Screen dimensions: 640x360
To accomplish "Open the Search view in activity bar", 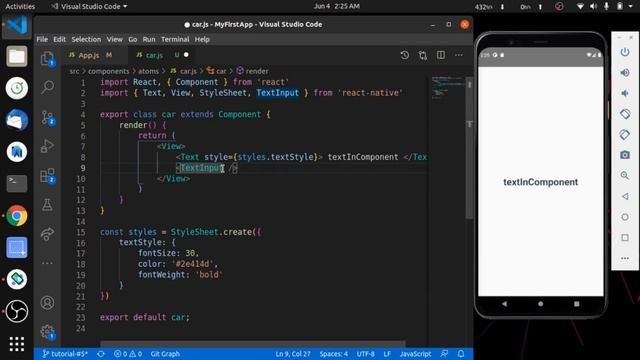I will [47, 87].
